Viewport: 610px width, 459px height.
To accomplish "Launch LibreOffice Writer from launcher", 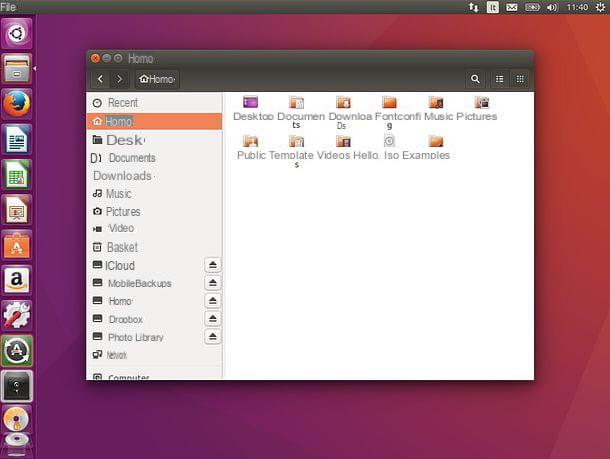I will click(x=17, y=139).
